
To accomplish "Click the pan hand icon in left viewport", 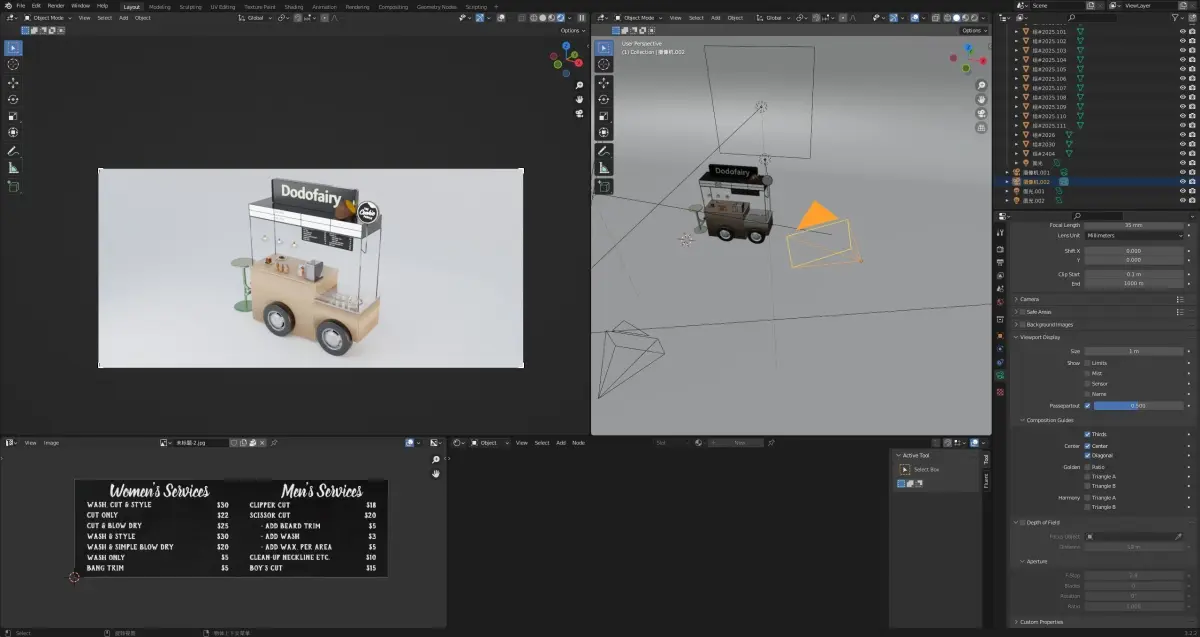I will coord(580,99).
